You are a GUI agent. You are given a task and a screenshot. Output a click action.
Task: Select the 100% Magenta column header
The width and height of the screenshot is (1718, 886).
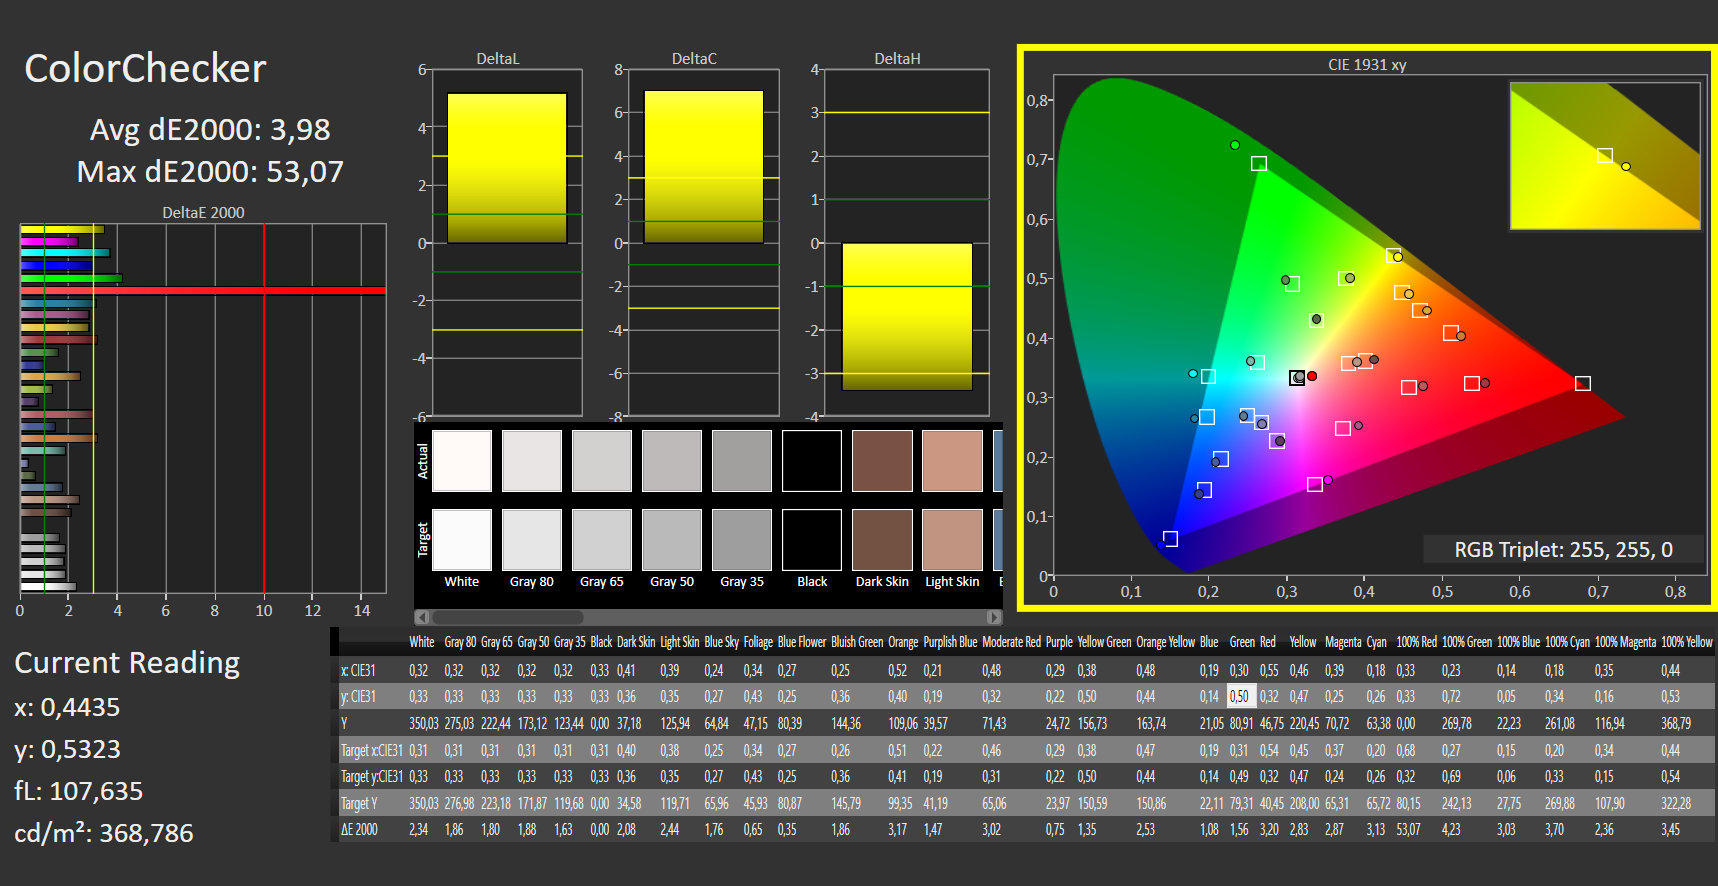click(1625, 642)
